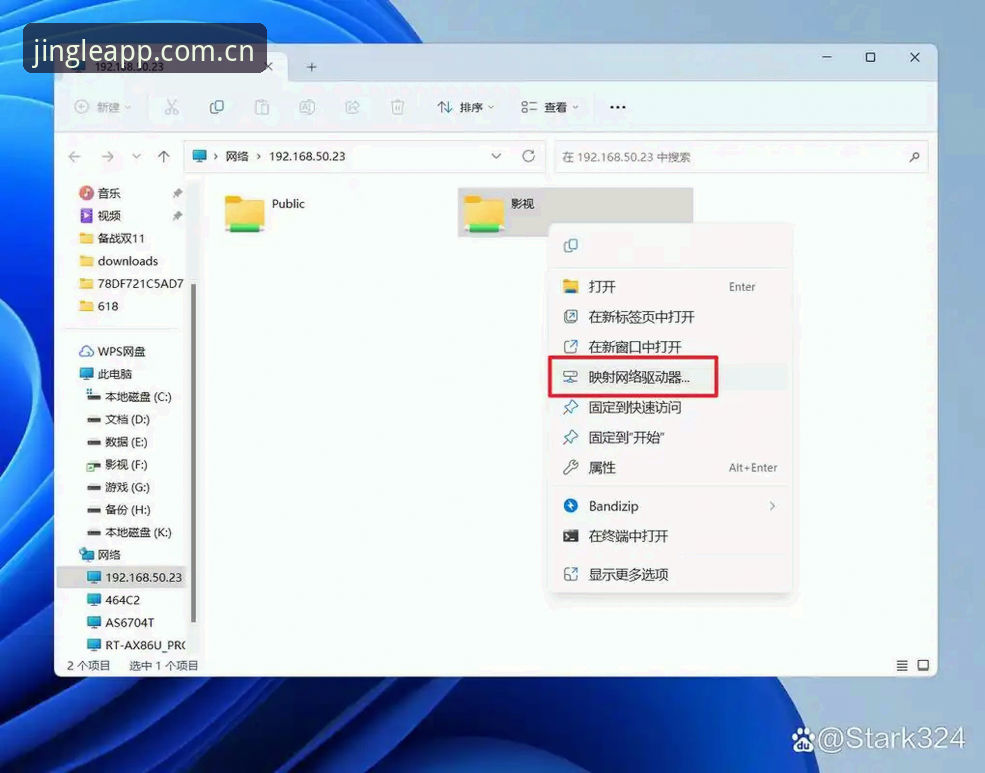Choose 固定到"开始" in context menu

click(670, 438)
